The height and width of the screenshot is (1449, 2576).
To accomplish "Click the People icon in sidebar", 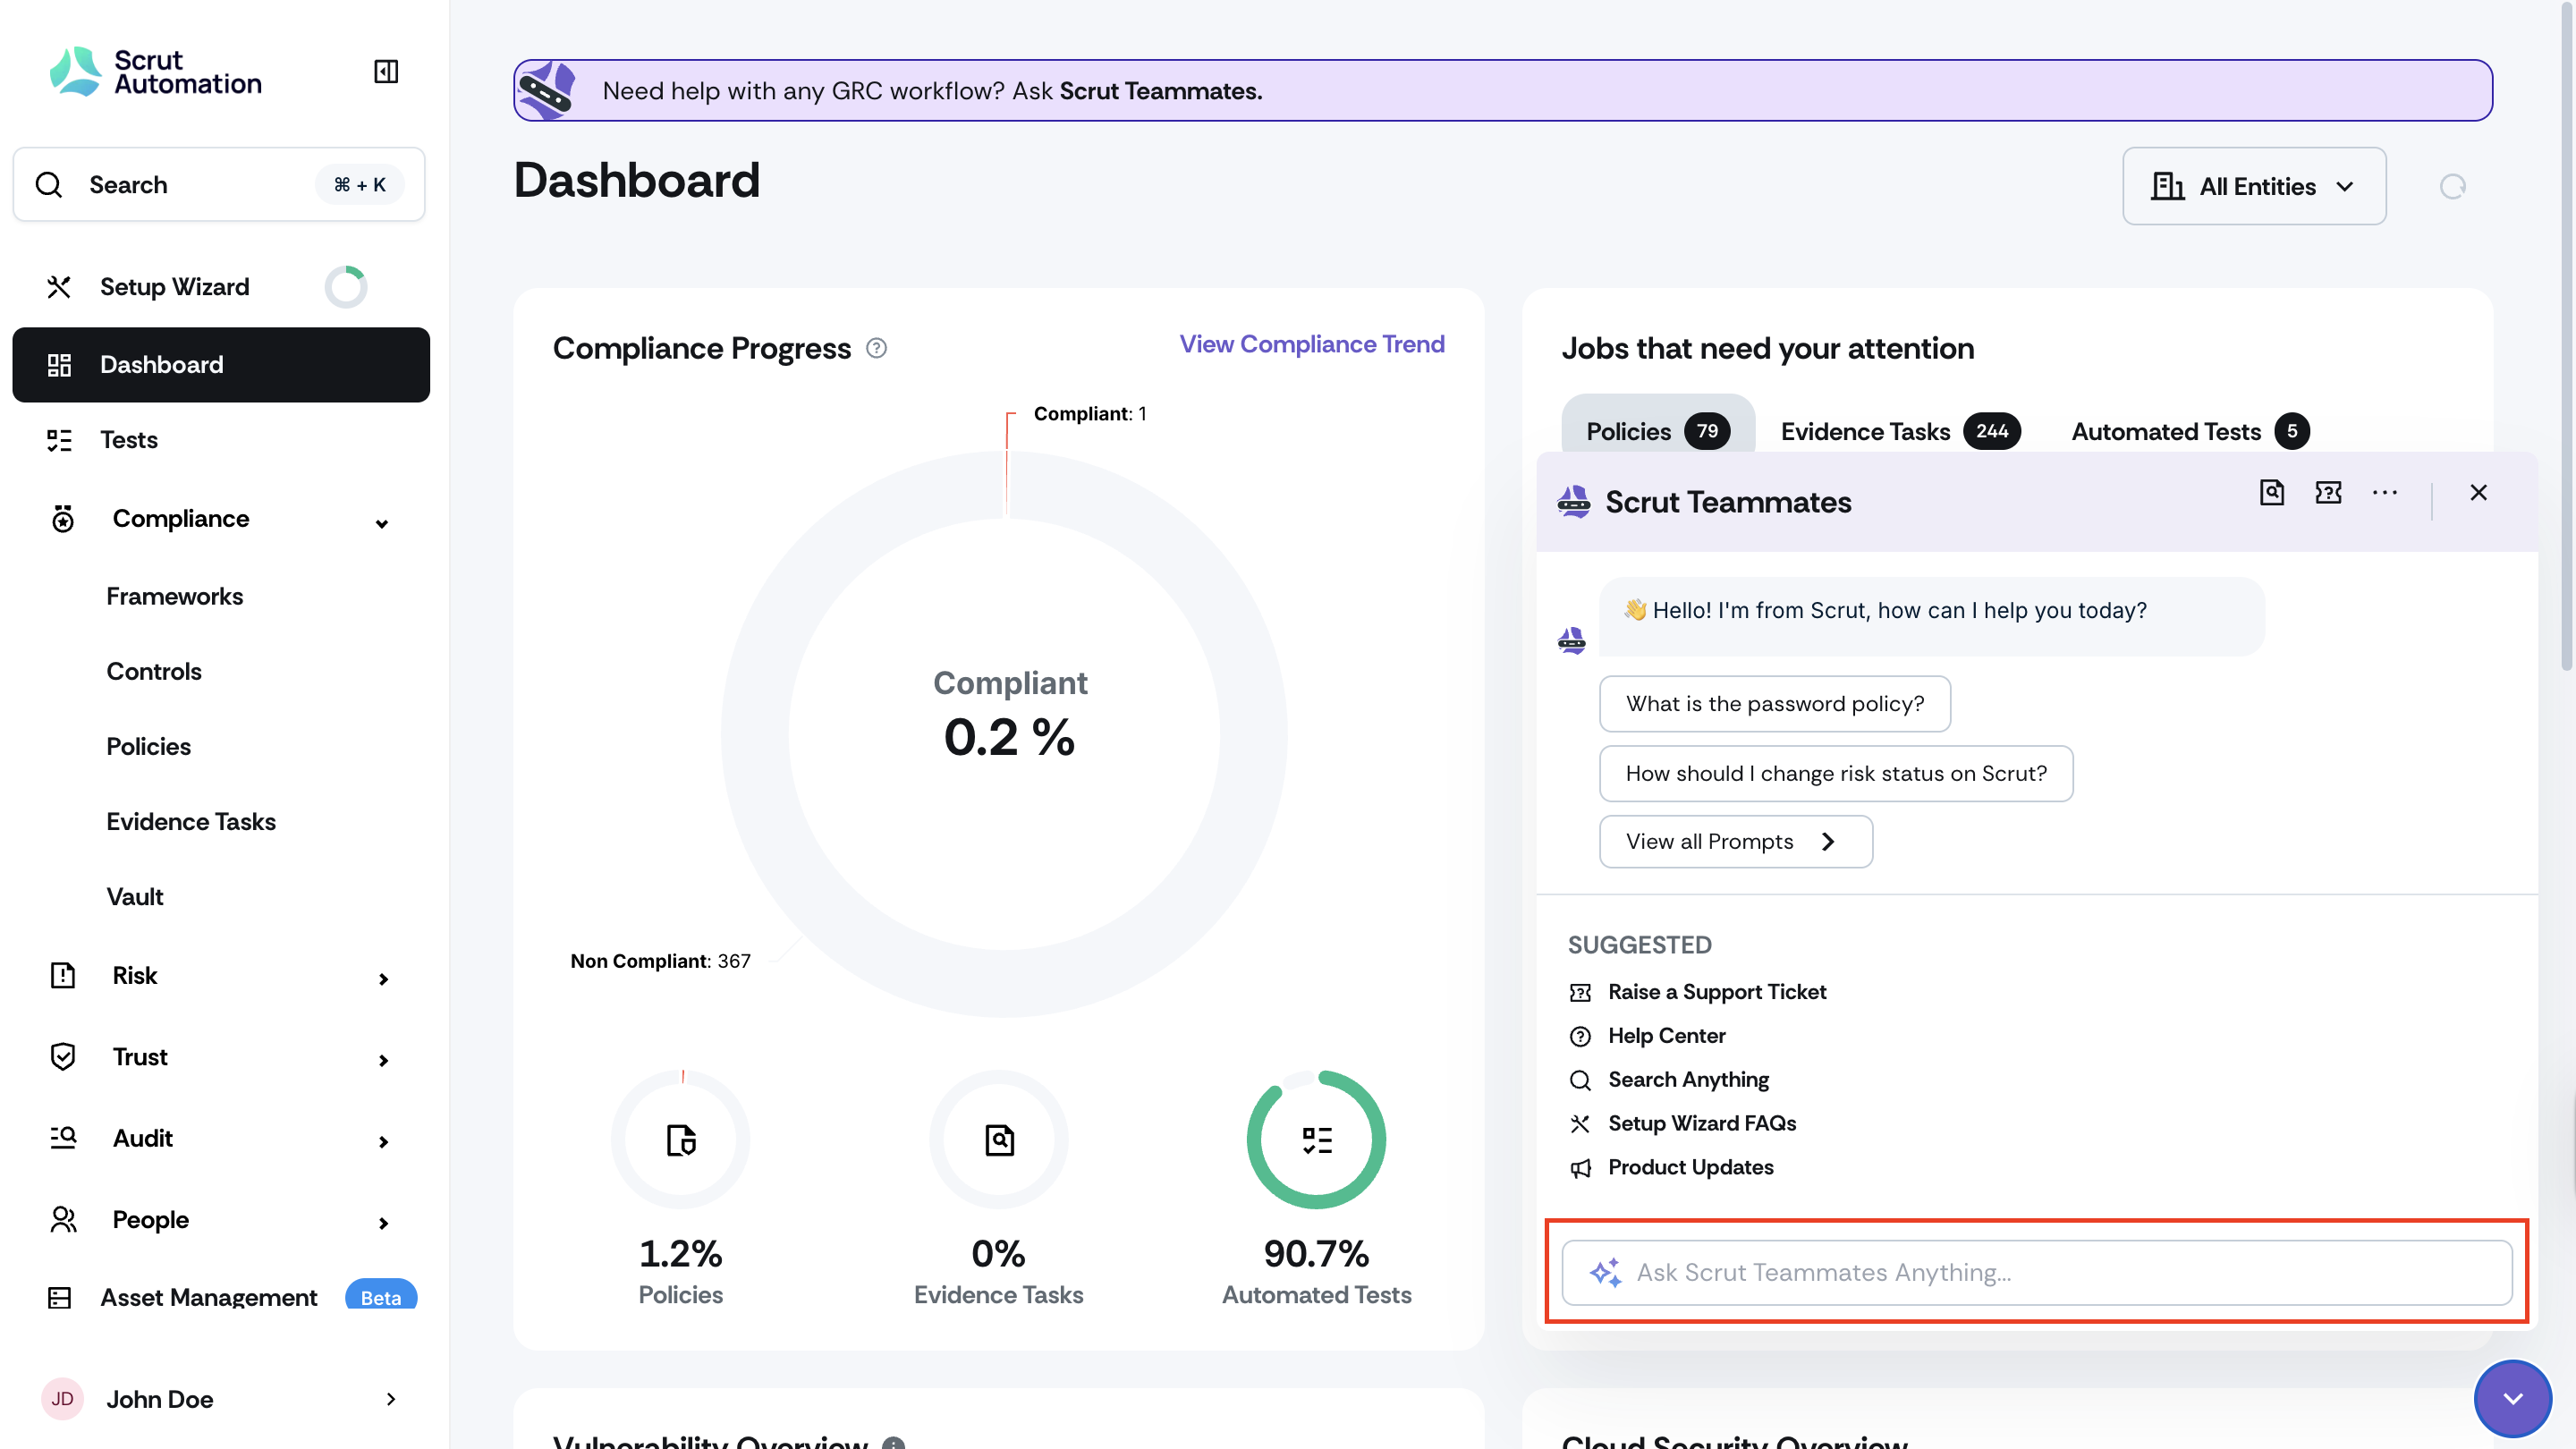I will [62, 1219].
